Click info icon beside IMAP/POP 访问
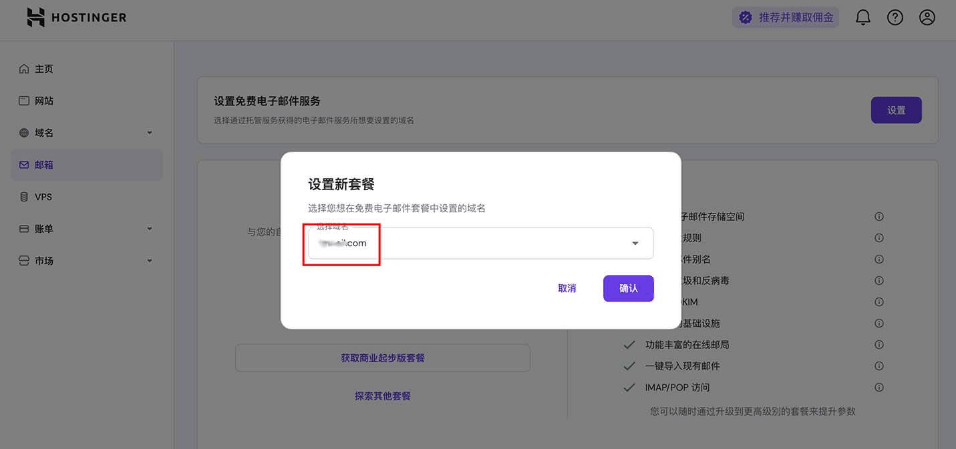This screenshot has height=449, width=956. (x=879, y=387)
